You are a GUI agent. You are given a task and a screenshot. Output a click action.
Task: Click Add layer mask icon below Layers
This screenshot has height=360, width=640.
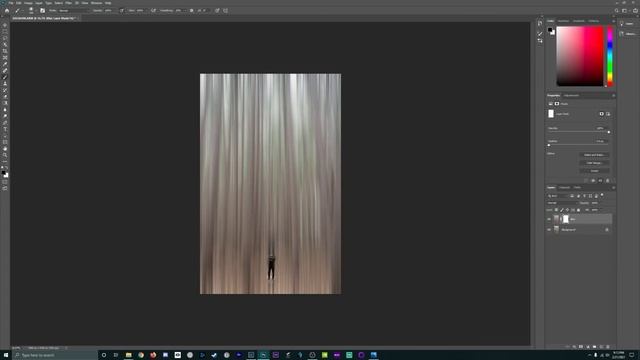click(581, 347)
